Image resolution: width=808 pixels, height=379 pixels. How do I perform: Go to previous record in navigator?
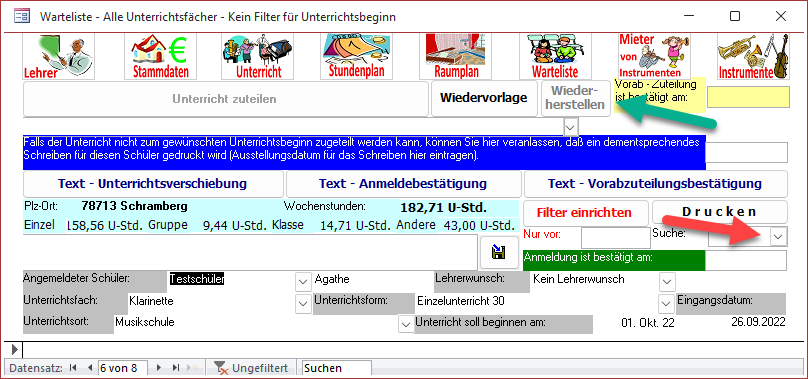[x=90, y=368]
